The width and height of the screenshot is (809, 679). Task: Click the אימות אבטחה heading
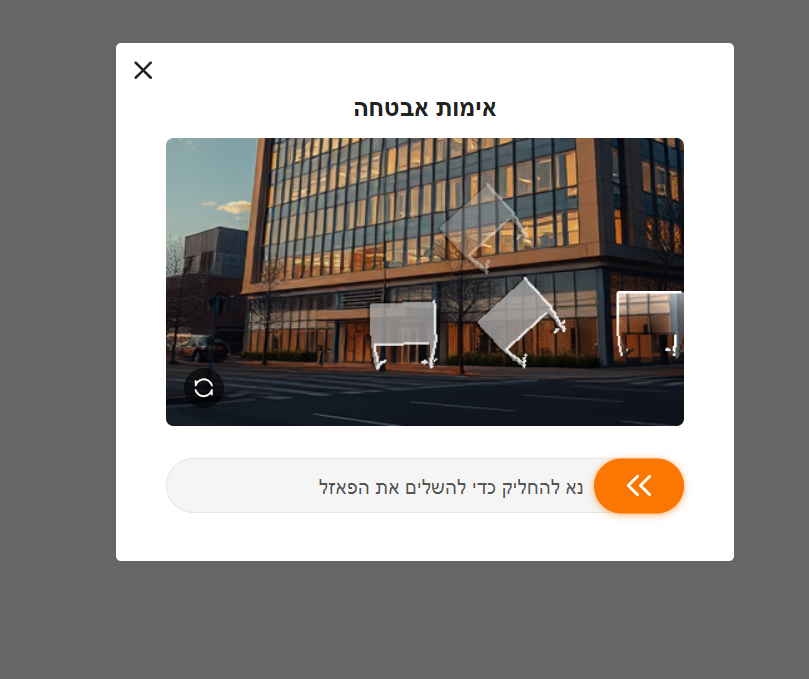click(x=425, y=108)
